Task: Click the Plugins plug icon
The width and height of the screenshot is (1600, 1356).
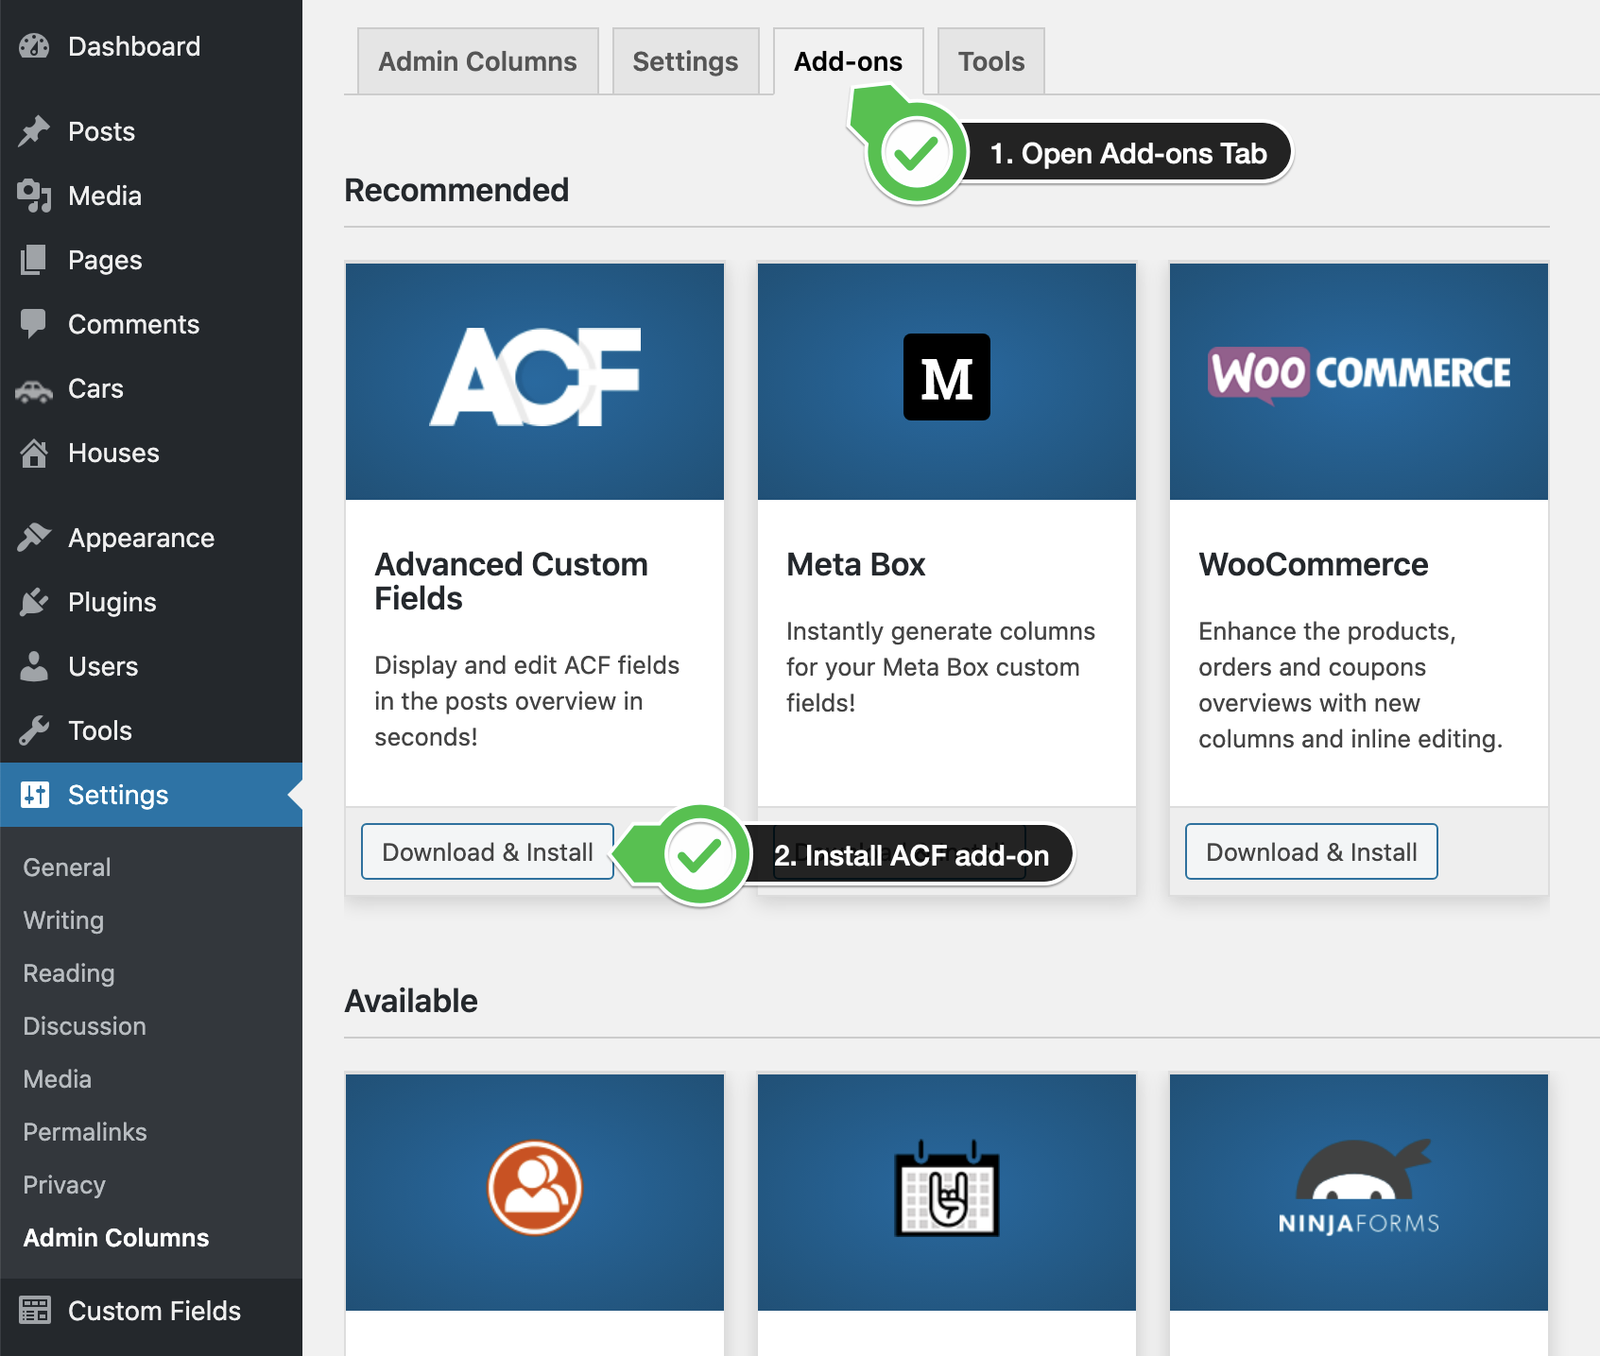Action: (34, 602)
